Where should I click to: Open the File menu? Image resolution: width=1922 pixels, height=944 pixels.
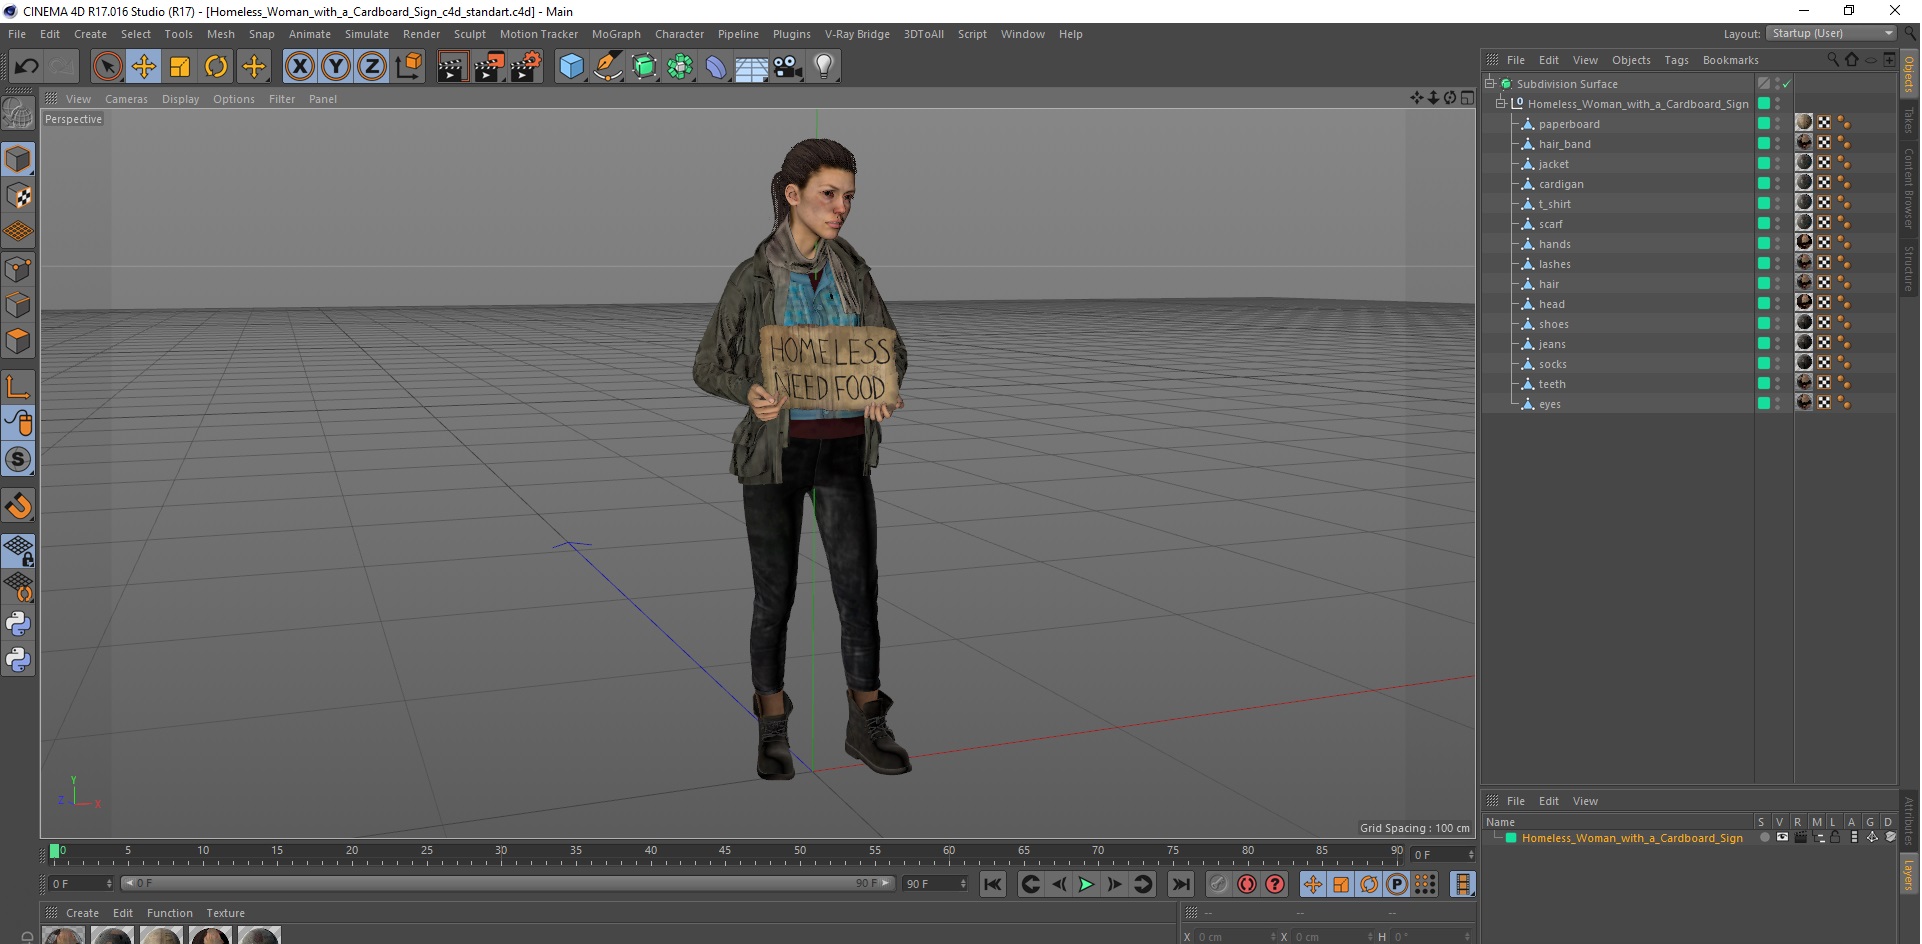click(17, 34)
